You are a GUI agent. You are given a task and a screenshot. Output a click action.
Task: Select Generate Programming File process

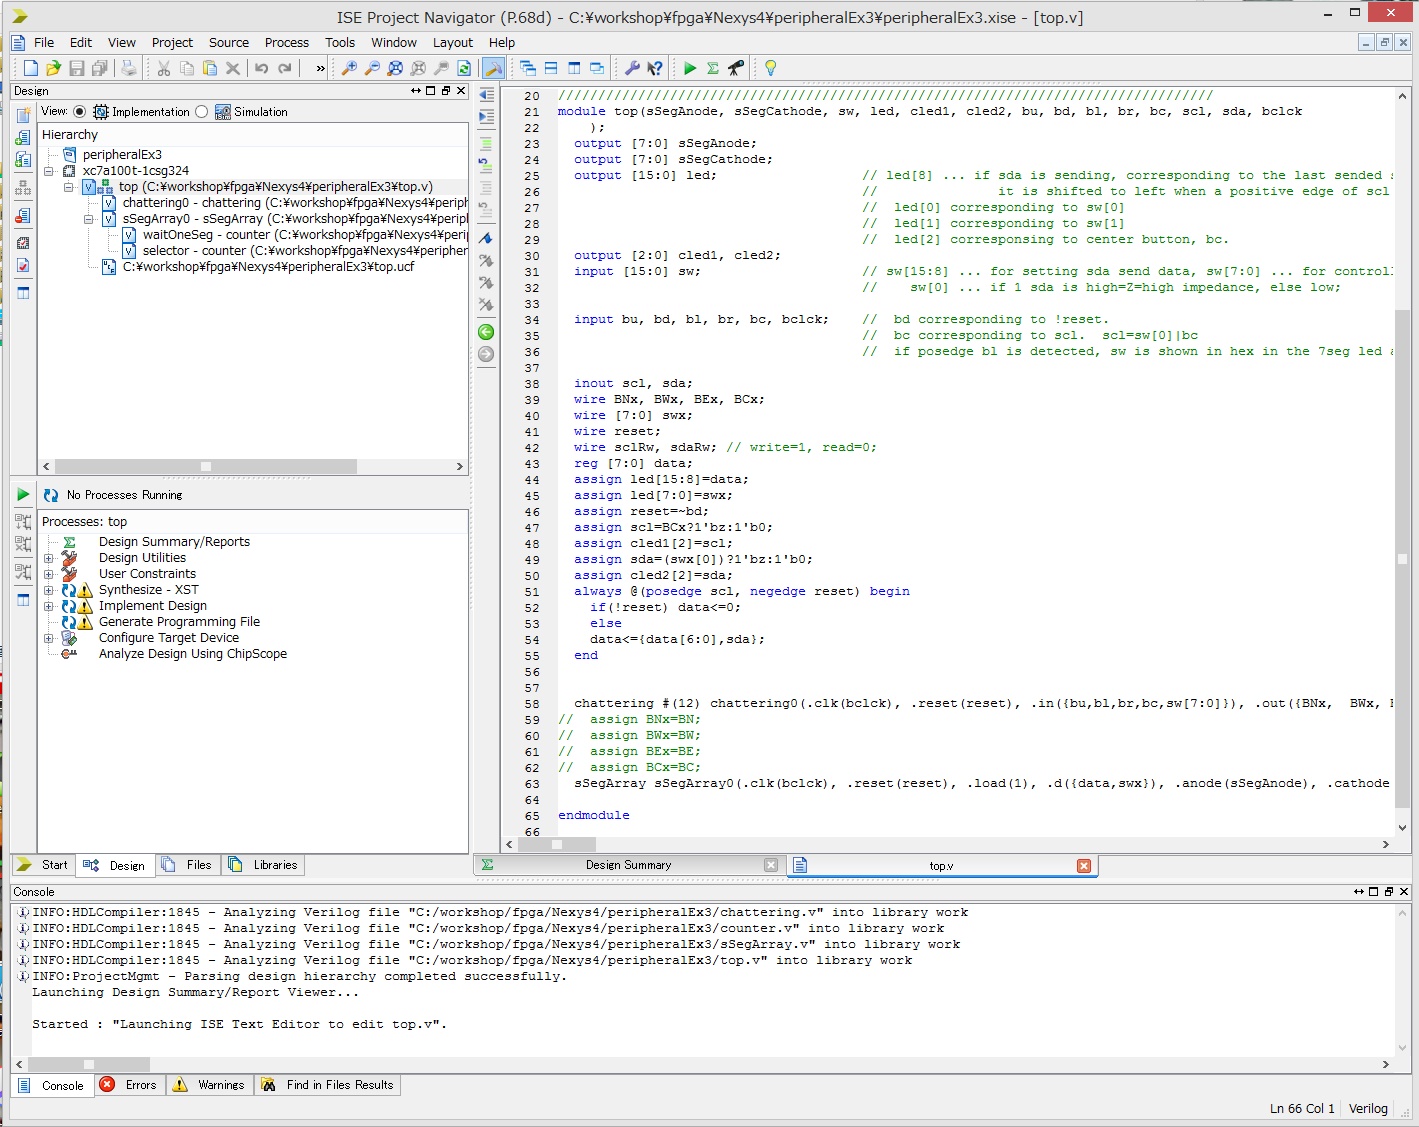point(179,622)
